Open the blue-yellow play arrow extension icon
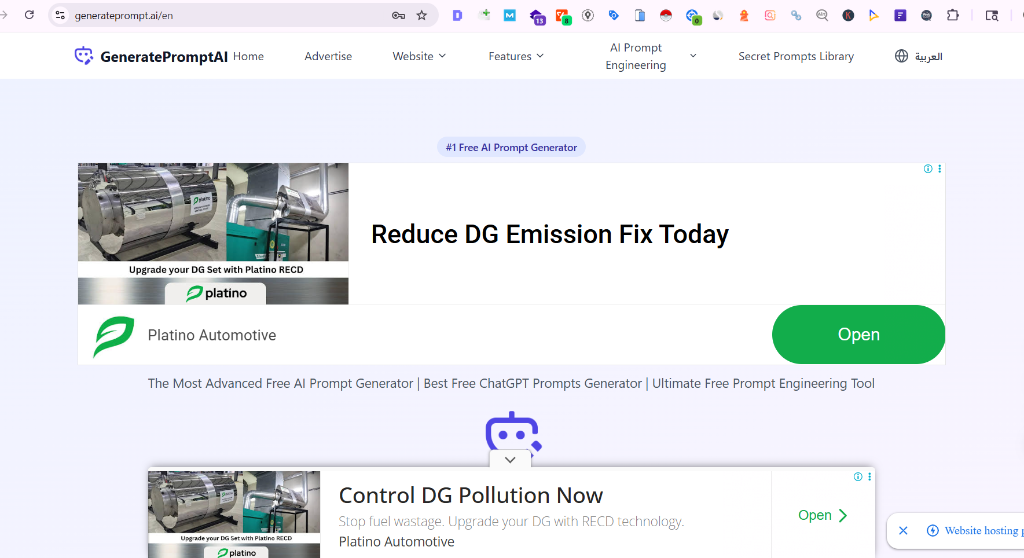This screenshot has height=558, width=1024. (x=874, y=15)
